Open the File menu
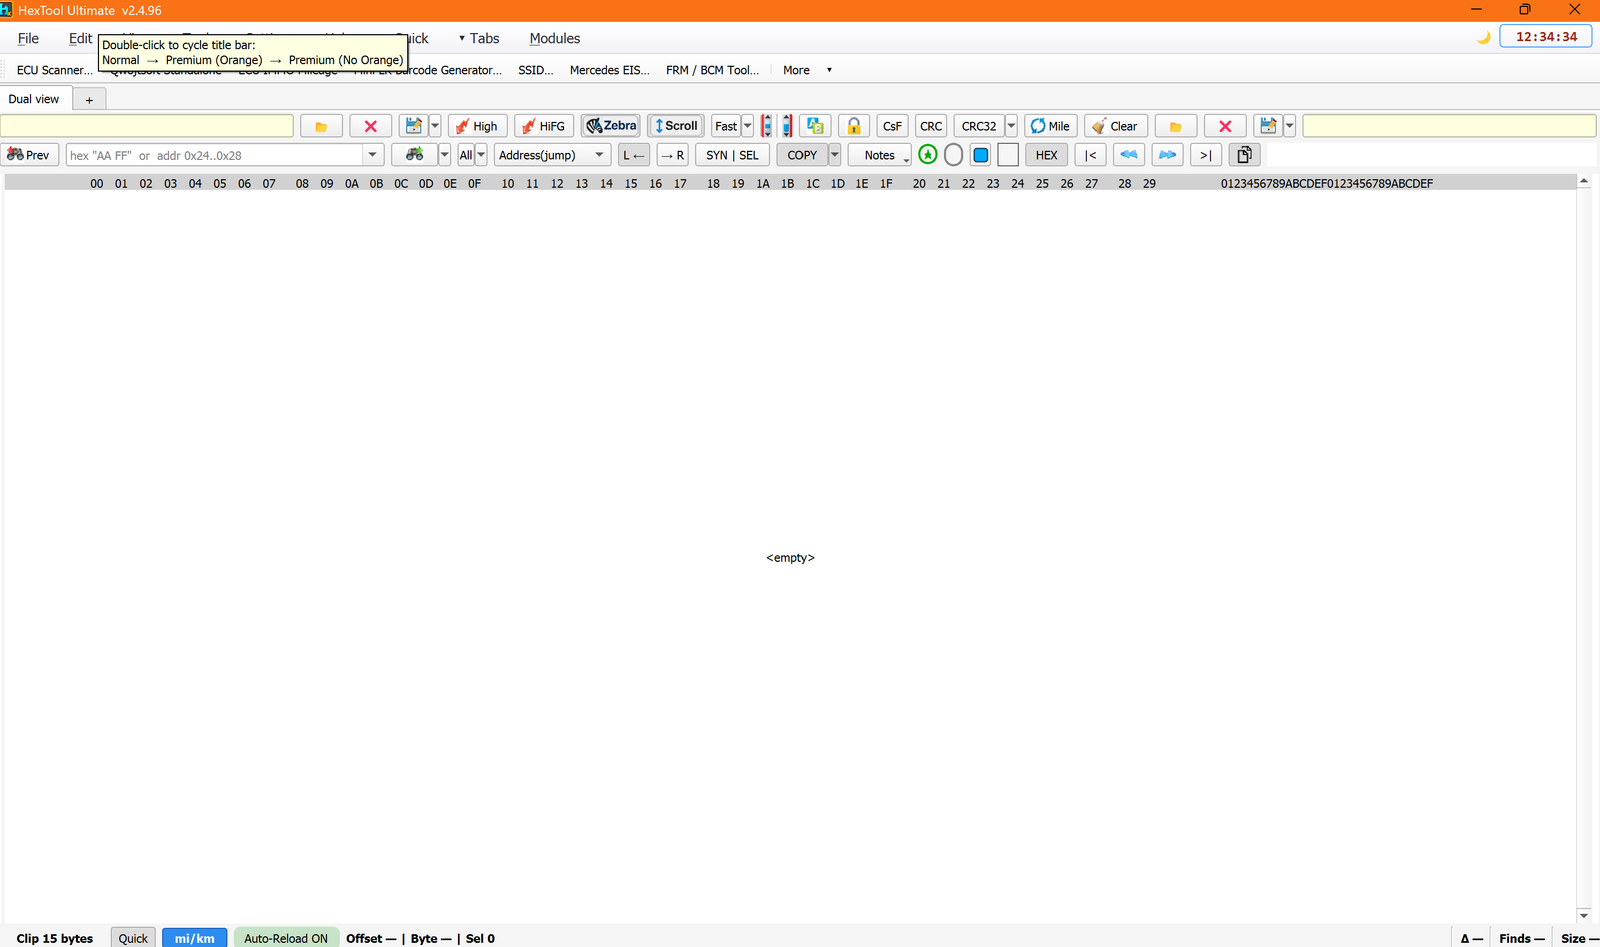Screen dimensions: 1600x947 tap(28, 38)
